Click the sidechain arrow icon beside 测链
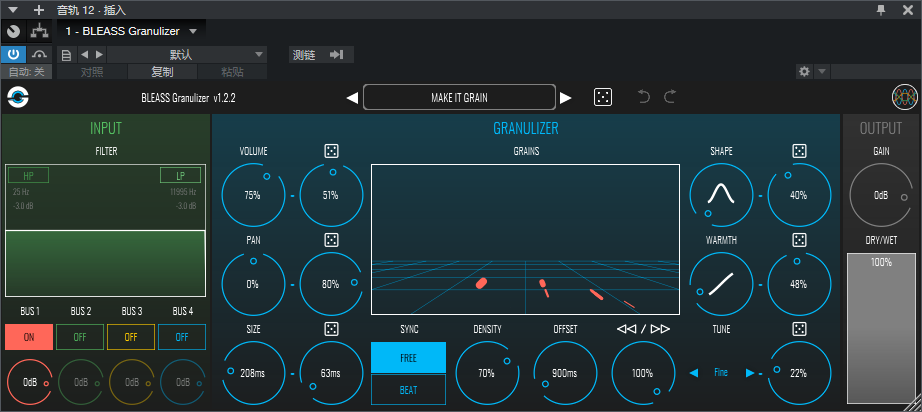 [336, 55]
